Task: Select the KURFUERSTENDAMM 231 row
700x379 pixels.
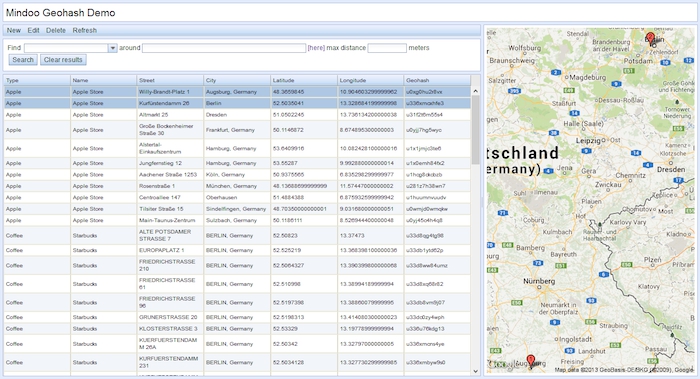Action: 237,362
